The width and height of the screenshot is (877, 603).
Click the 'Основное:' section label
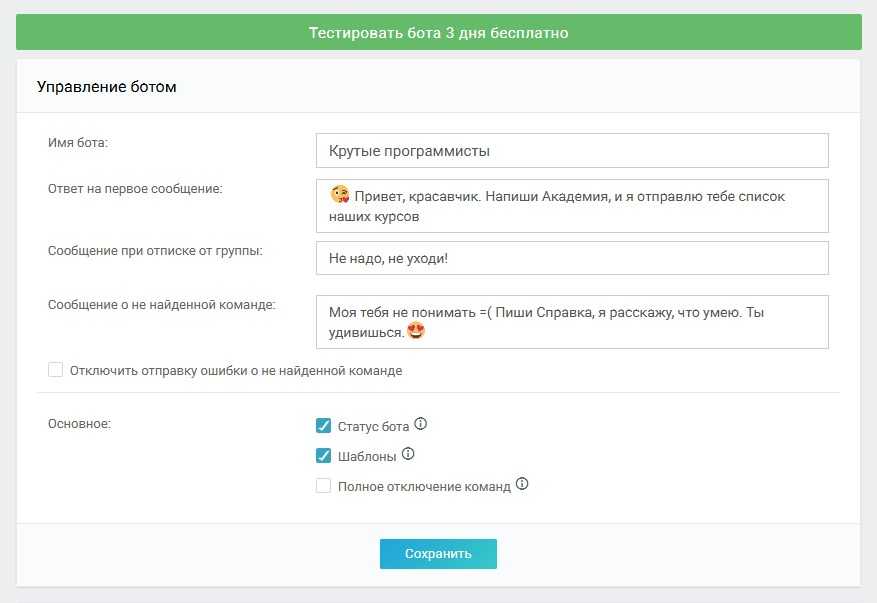pyautogui.click(x=79, y=423)
